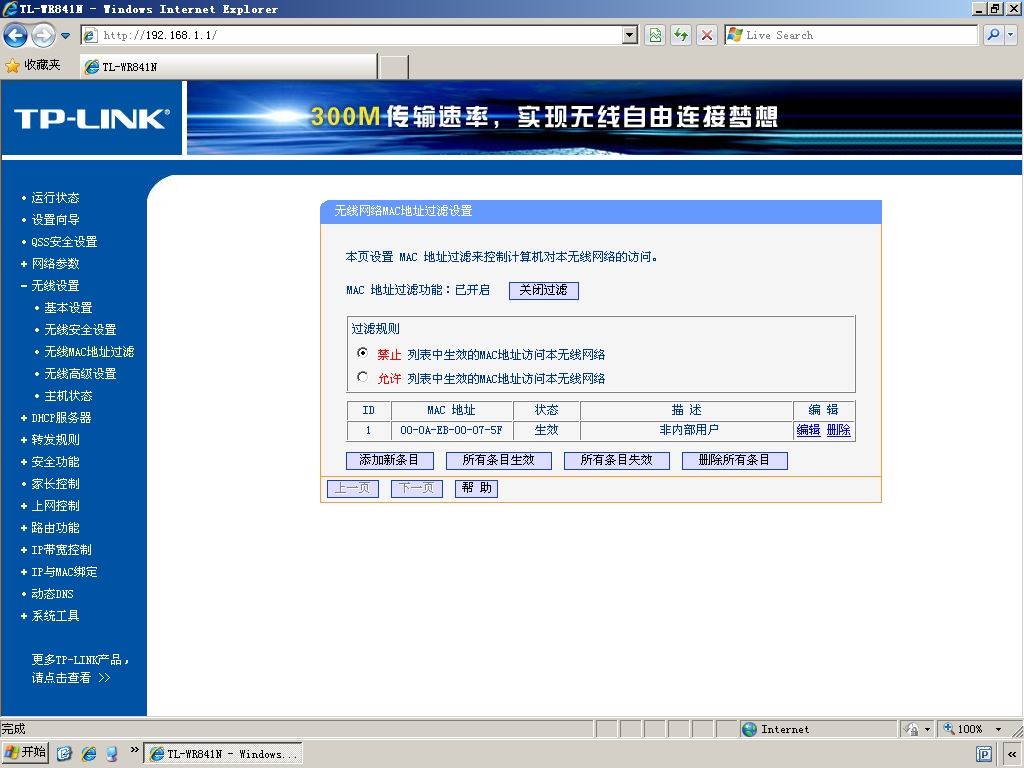Click the Compatibility View icon

pyautogui.click(x=655, y=35)
